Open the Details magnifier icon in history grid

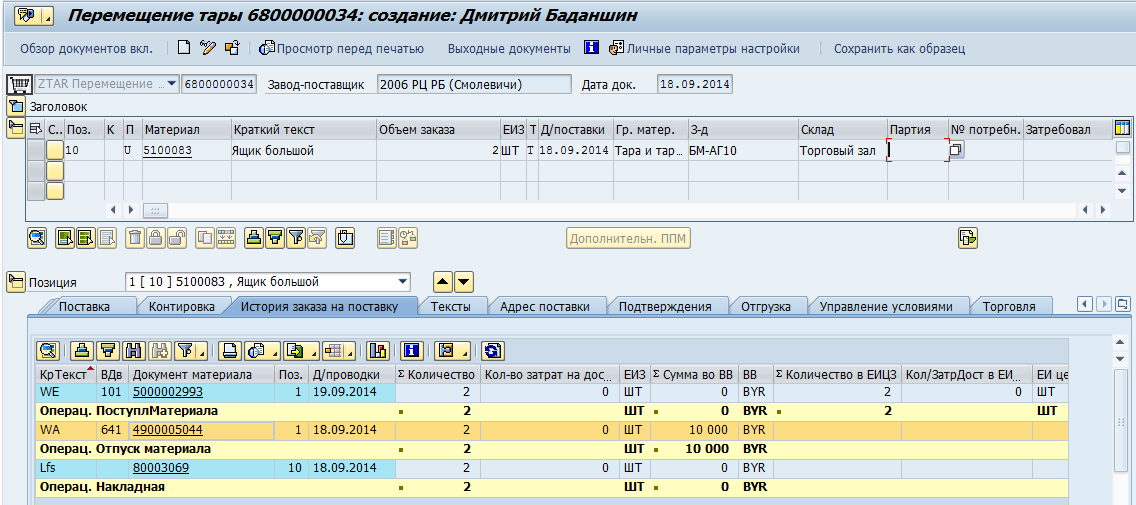(x=48, y=350)
